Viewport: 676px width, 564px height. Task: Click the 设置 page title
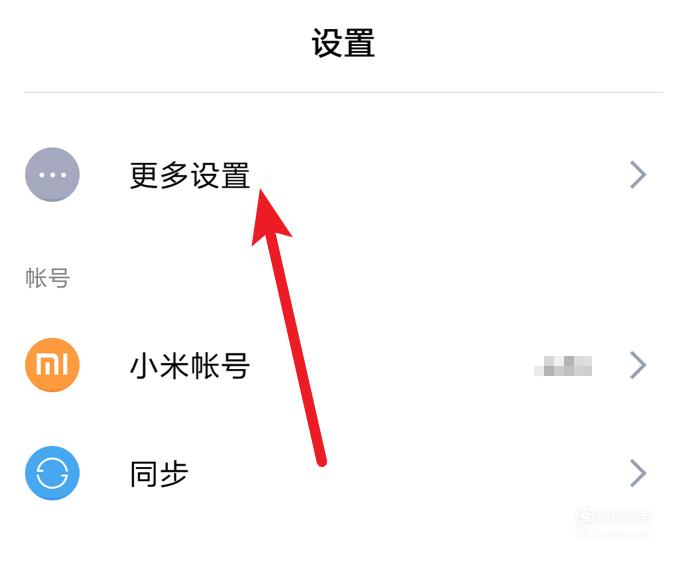343,43
